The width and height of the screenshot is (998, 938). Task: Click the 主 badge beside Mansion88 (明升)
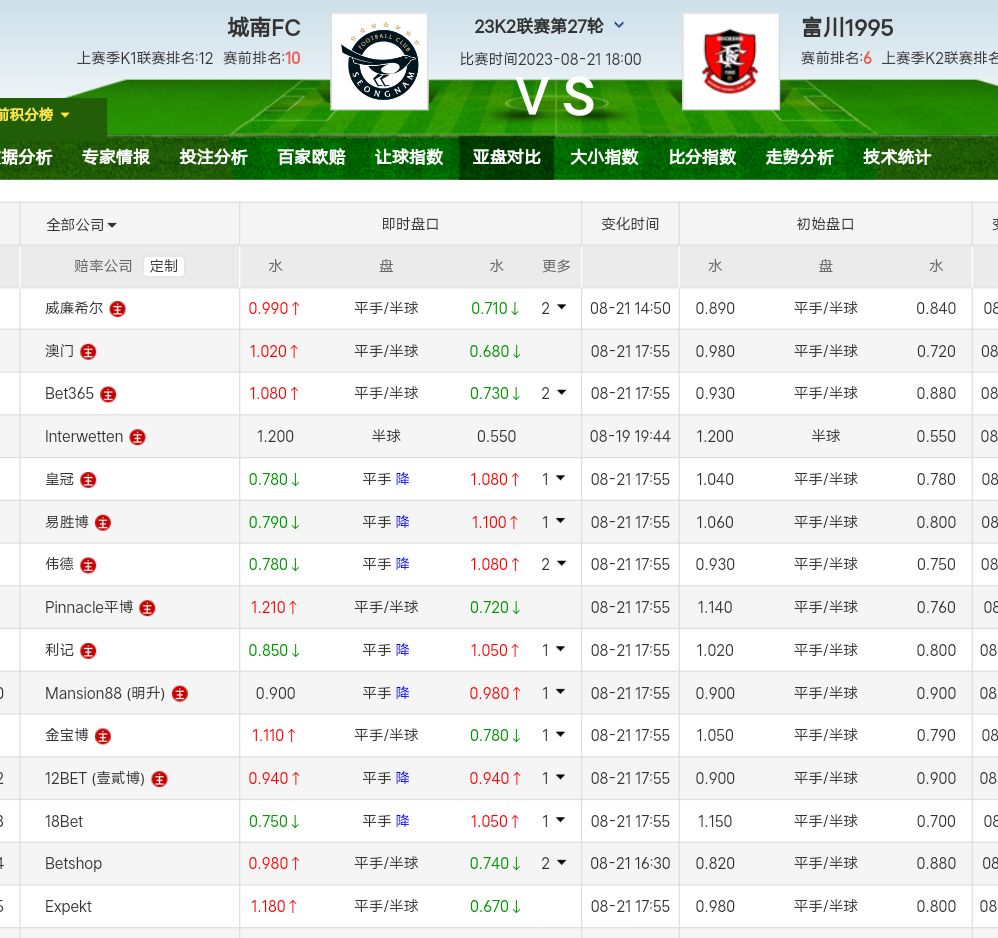coord(180,694)
